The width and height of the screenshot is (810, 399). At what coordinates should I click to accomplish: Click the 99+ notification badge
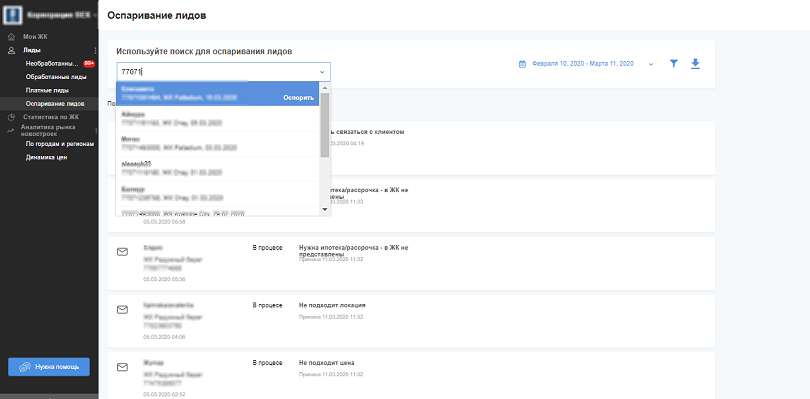point(89,64)
